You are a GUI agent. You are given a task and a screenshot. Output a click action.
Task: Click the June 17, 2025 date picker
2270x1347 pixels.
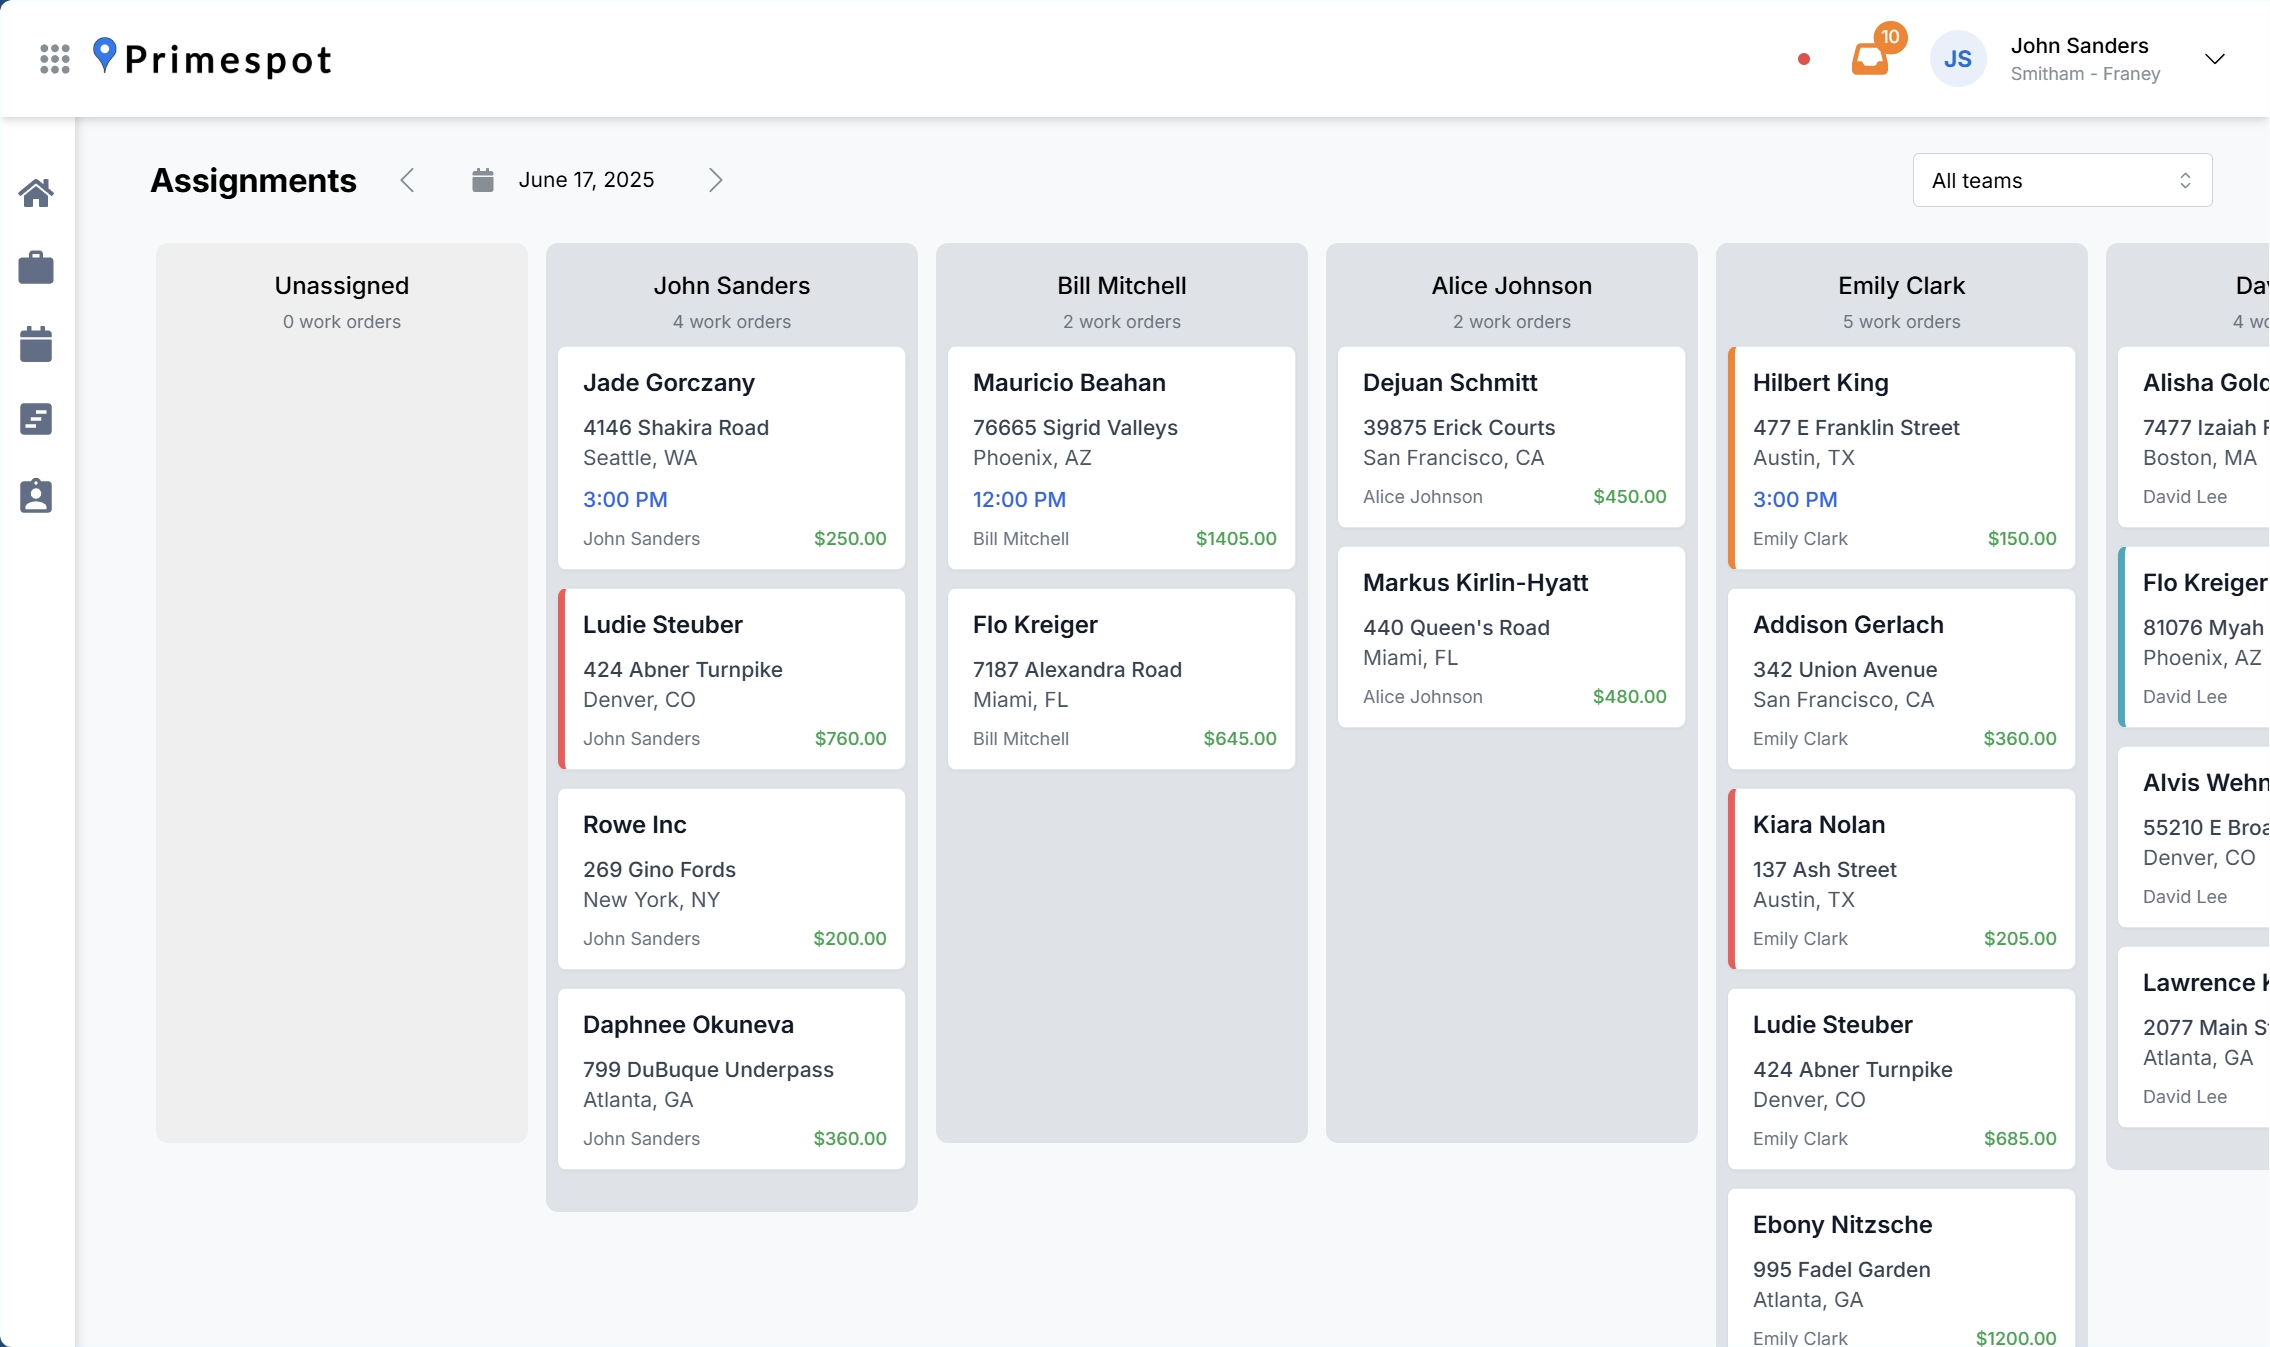point(586,180)
